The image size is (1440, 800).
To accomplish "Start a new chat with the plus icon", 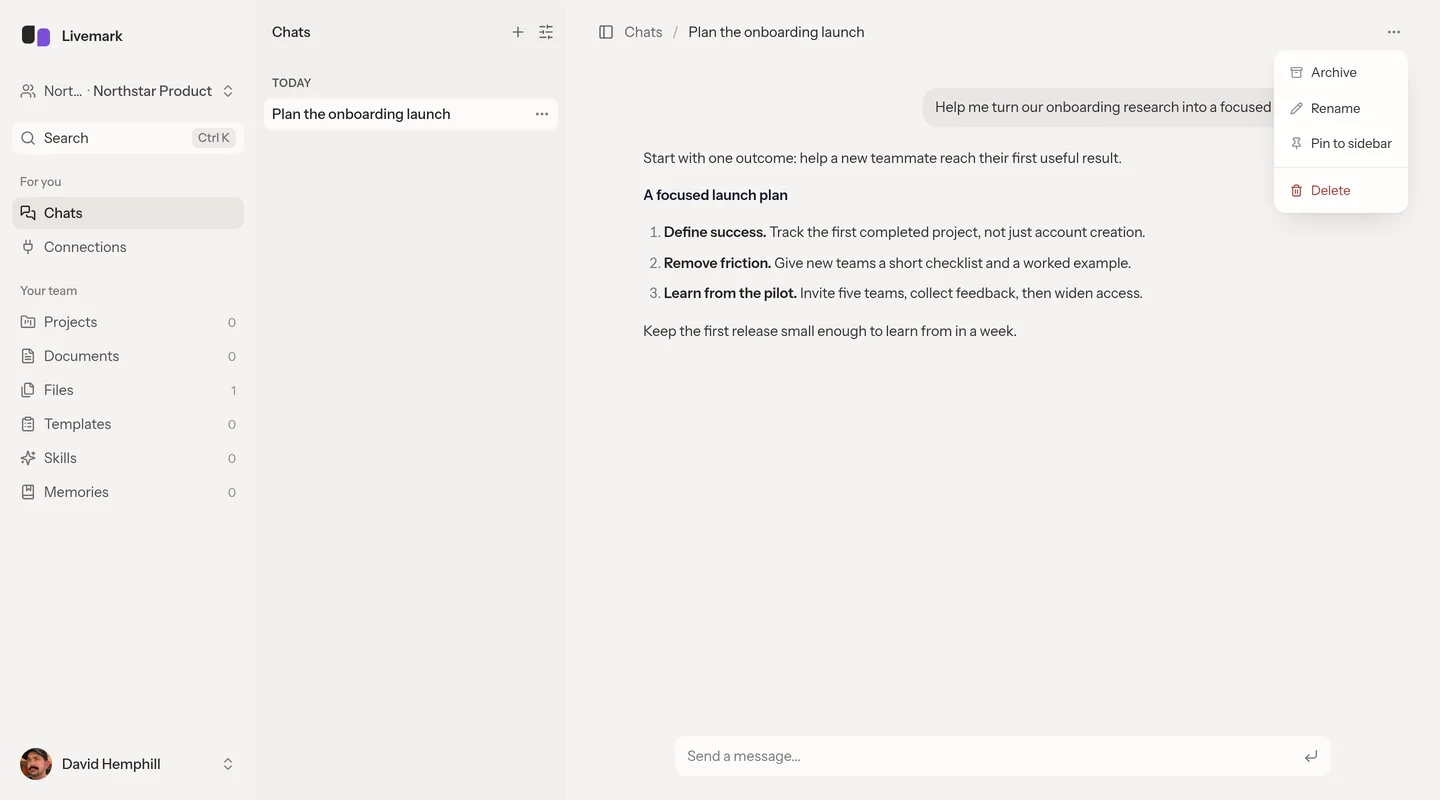I will [518, 32].
